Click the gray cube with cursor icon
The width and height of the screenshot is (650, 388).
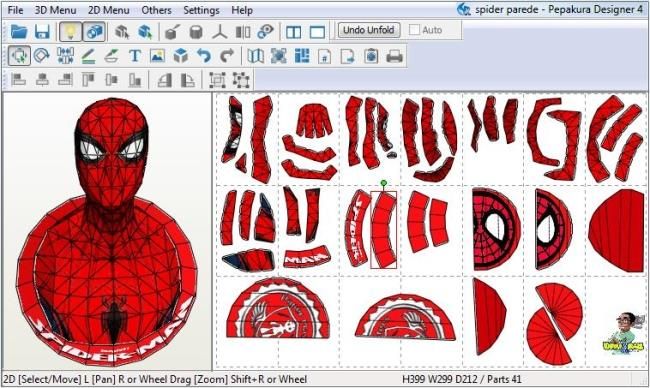[x=122, y=32]
